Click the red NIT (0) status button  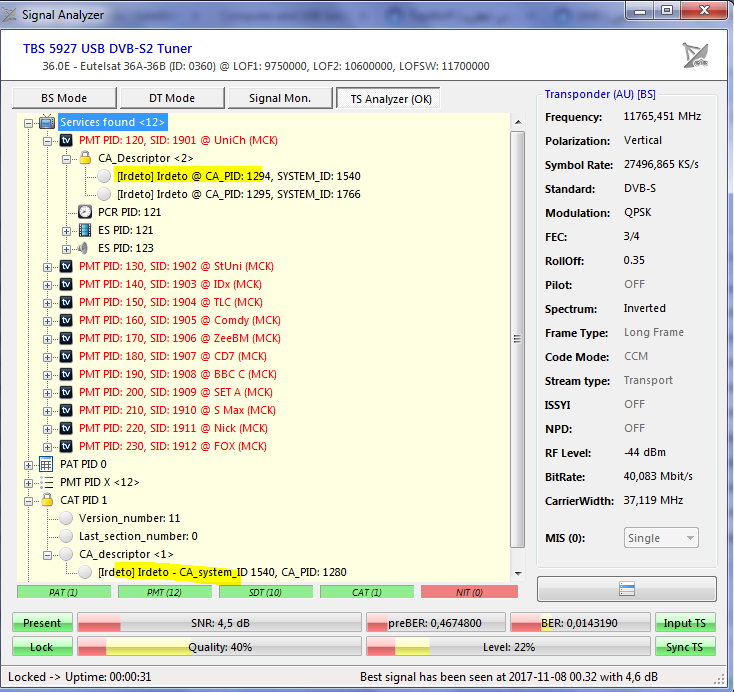coord(471,592)
